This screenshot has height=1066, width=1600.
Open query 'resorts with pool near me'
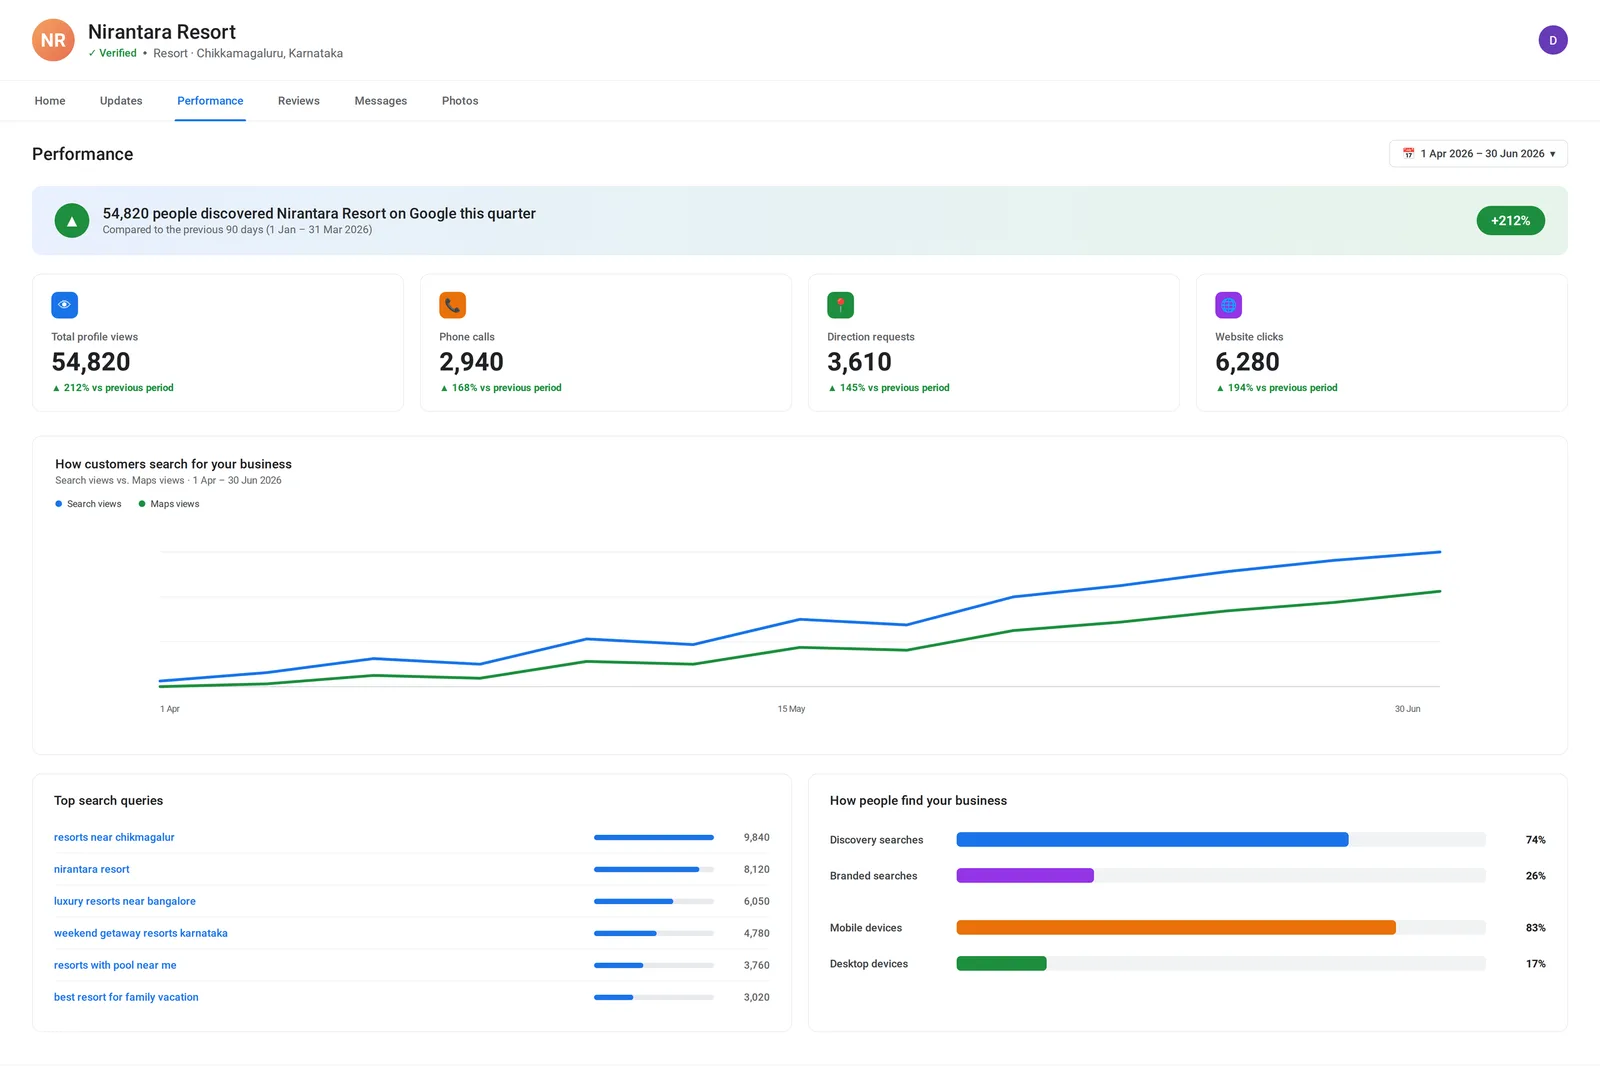tap(115, 965)
